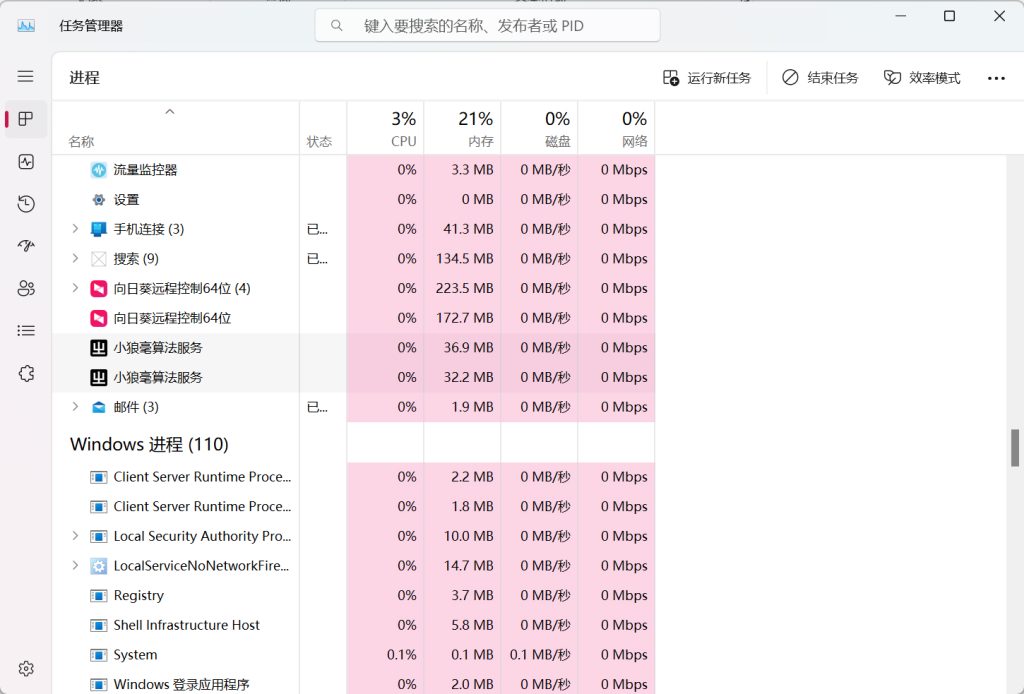Click the 设置 gear process icon
The width and height of the screenshot is (1024, 694).
(99, 200)
